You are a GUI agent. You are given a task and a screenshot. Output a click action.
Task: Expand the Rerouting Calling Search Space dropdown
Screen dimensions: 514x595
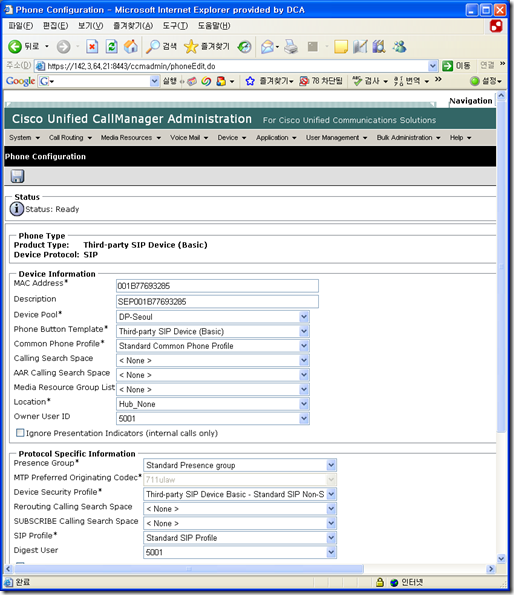click(331, 508)
